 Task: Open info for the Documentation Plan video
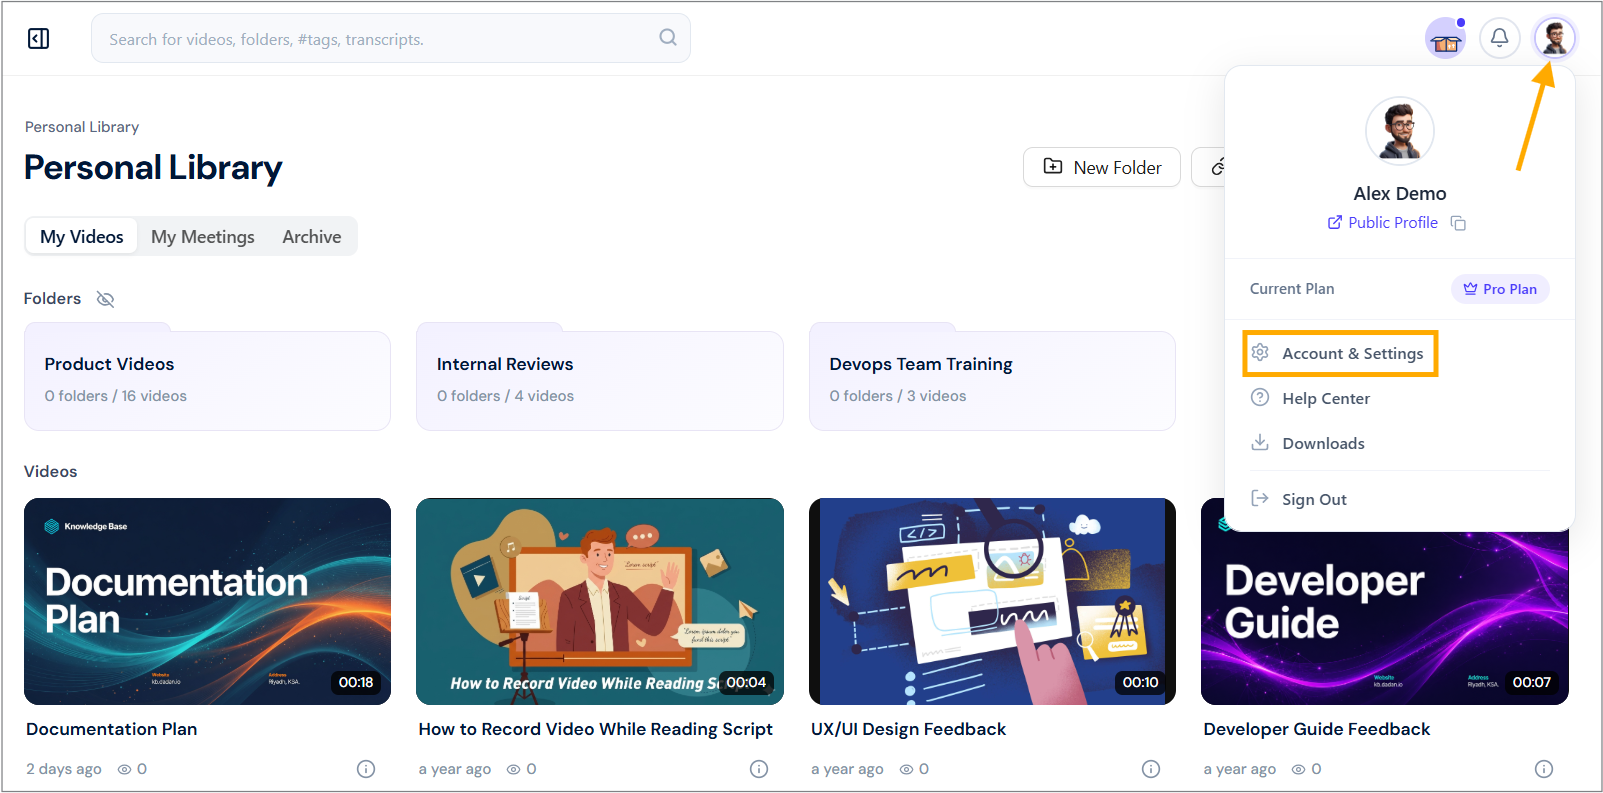coord(366,769)
